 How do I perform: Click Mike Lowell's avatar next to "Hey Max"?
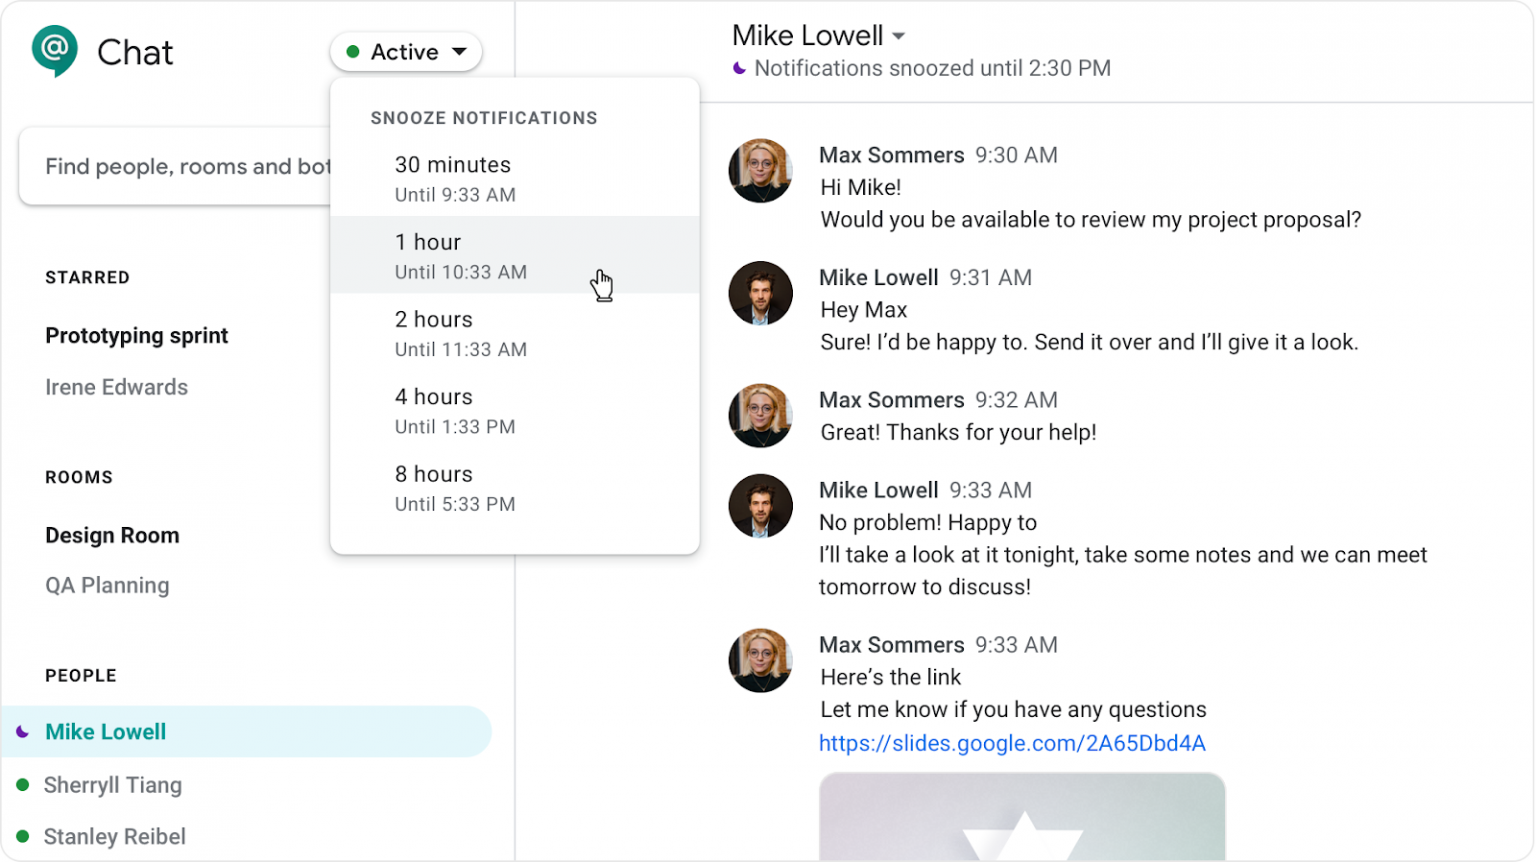point(760,293)
